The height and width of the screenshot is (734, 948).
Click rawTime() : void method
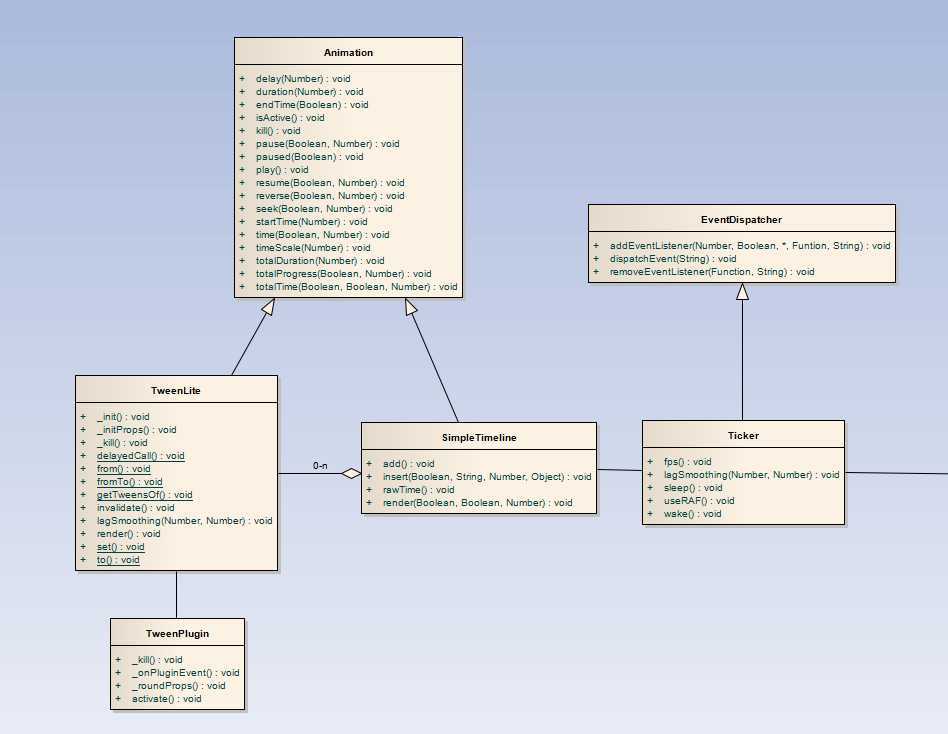coord(418,490)
